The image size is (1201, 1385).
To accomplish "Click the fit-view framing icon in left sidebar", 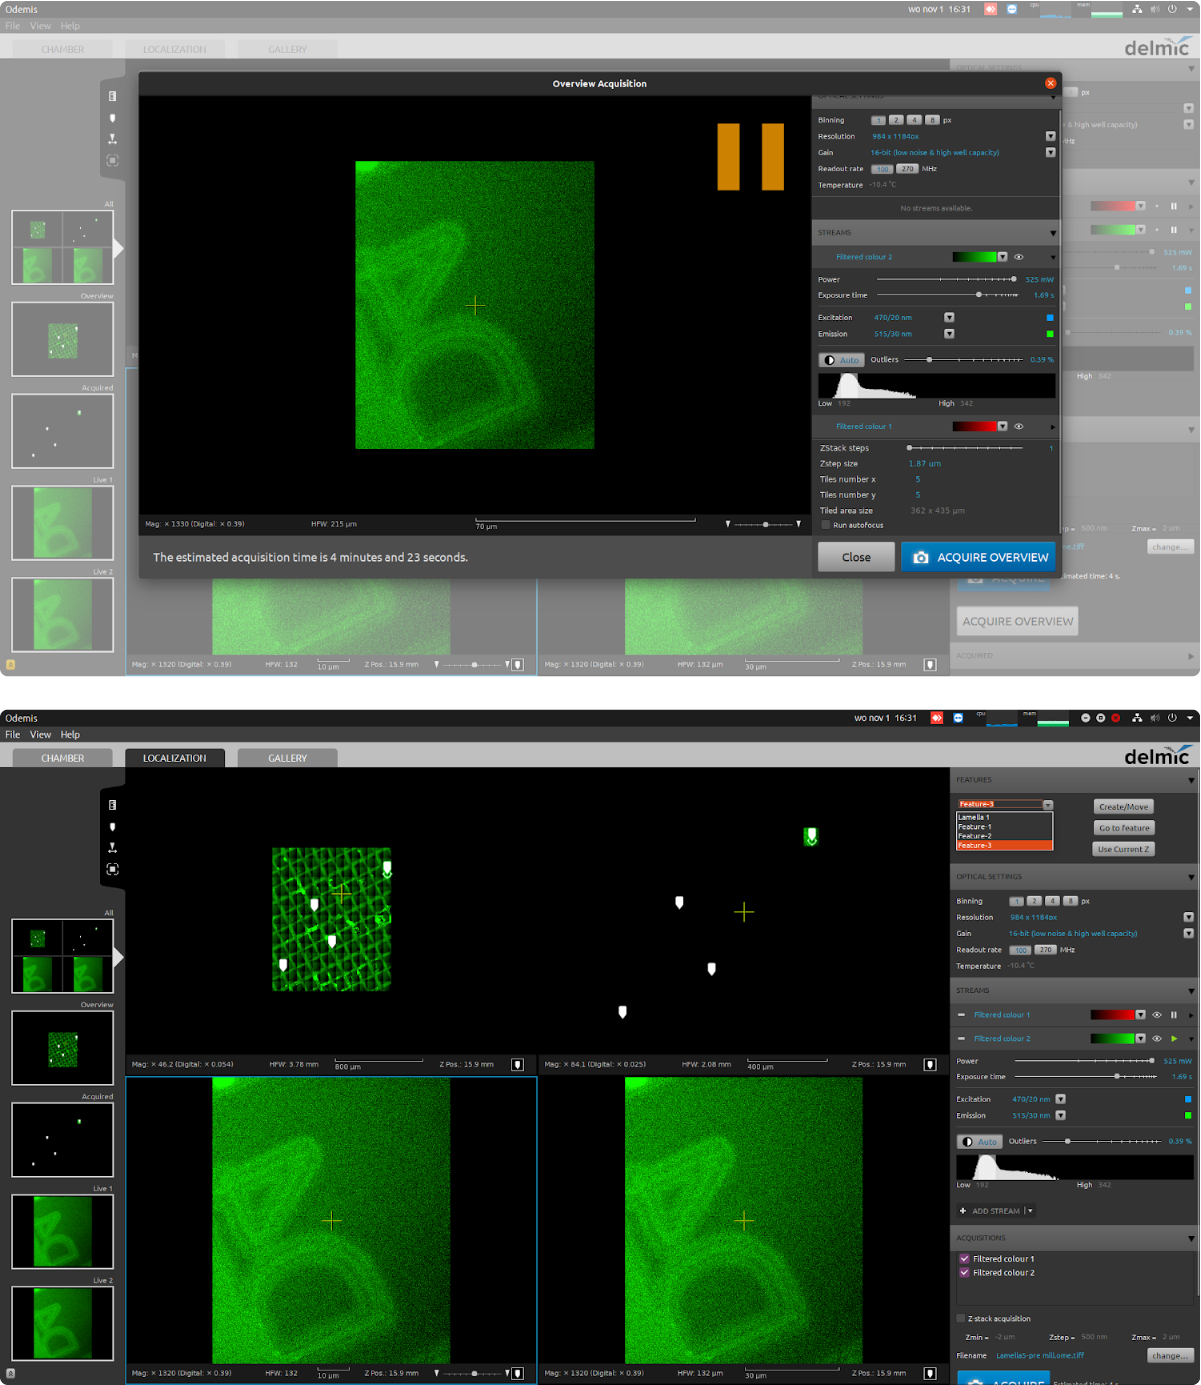I will (112, 869).
